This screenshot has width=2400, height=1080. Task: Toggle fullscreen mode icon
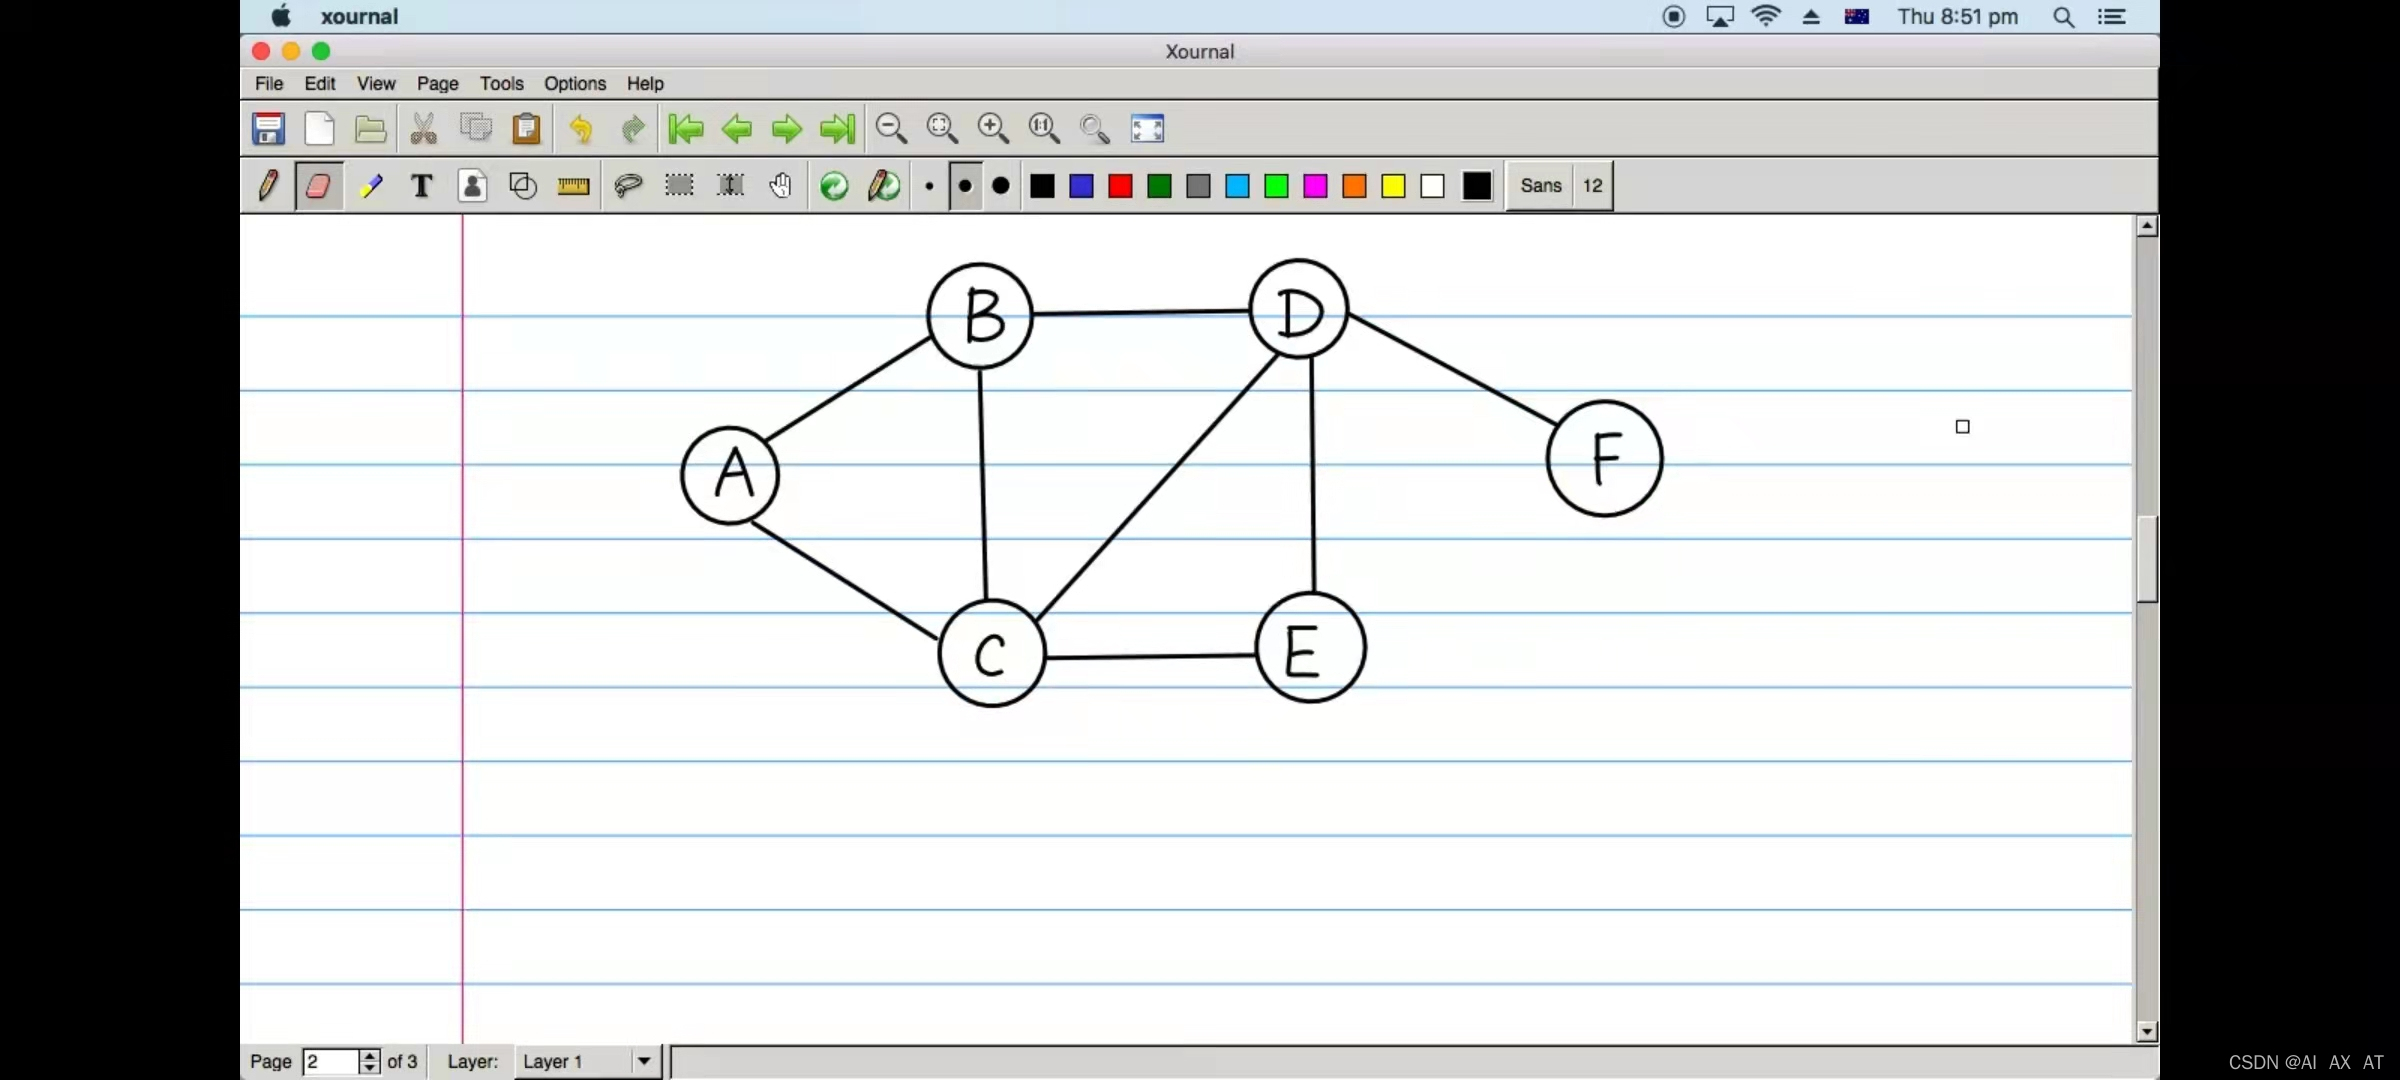coord(1147,128)
